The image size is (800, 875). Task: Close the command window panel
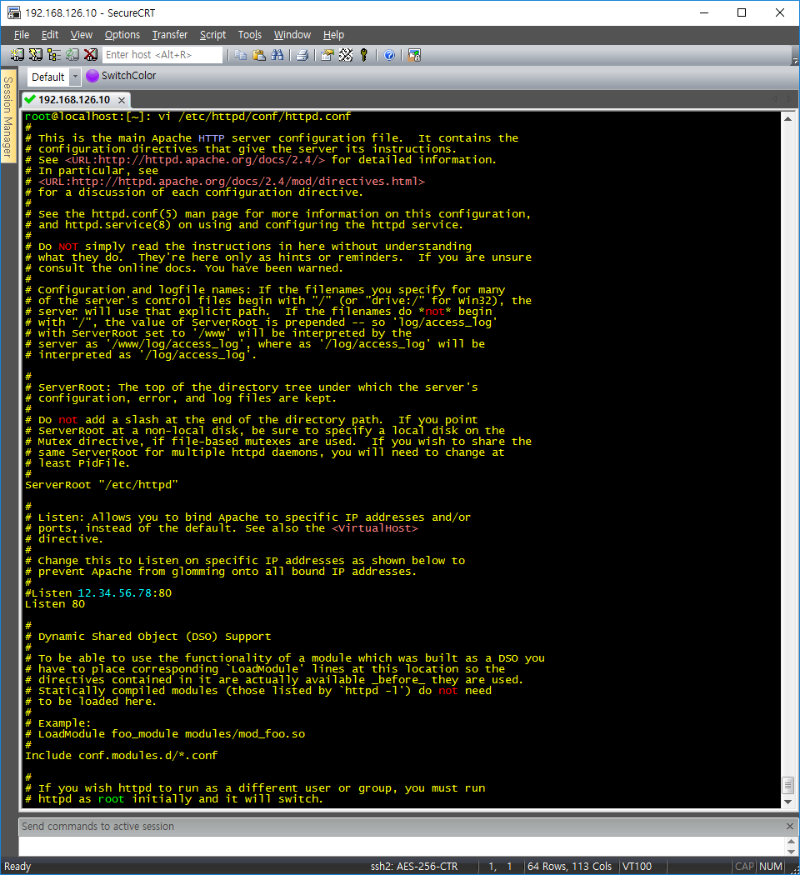pyautogui.click(x=788, y=827)
